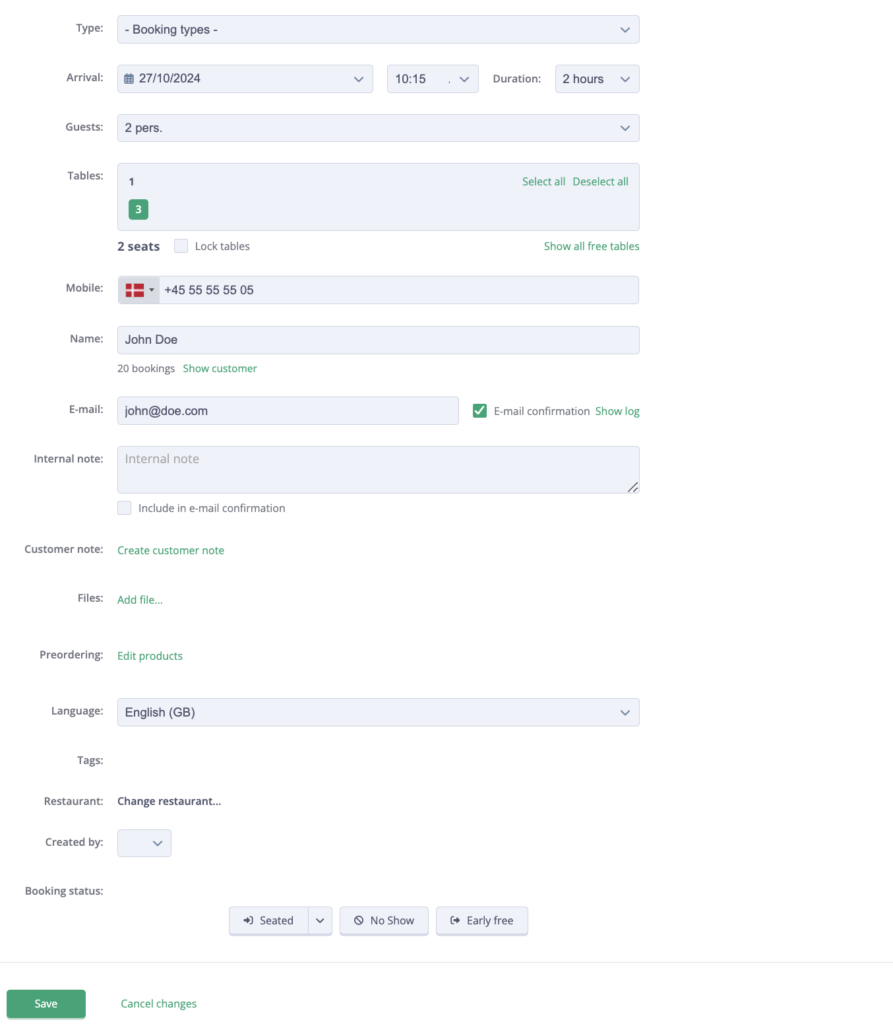Expand the Duration dropdown showing 2 hours
The height and width of the screenshot is (1024, 893).
coord(597,78)
